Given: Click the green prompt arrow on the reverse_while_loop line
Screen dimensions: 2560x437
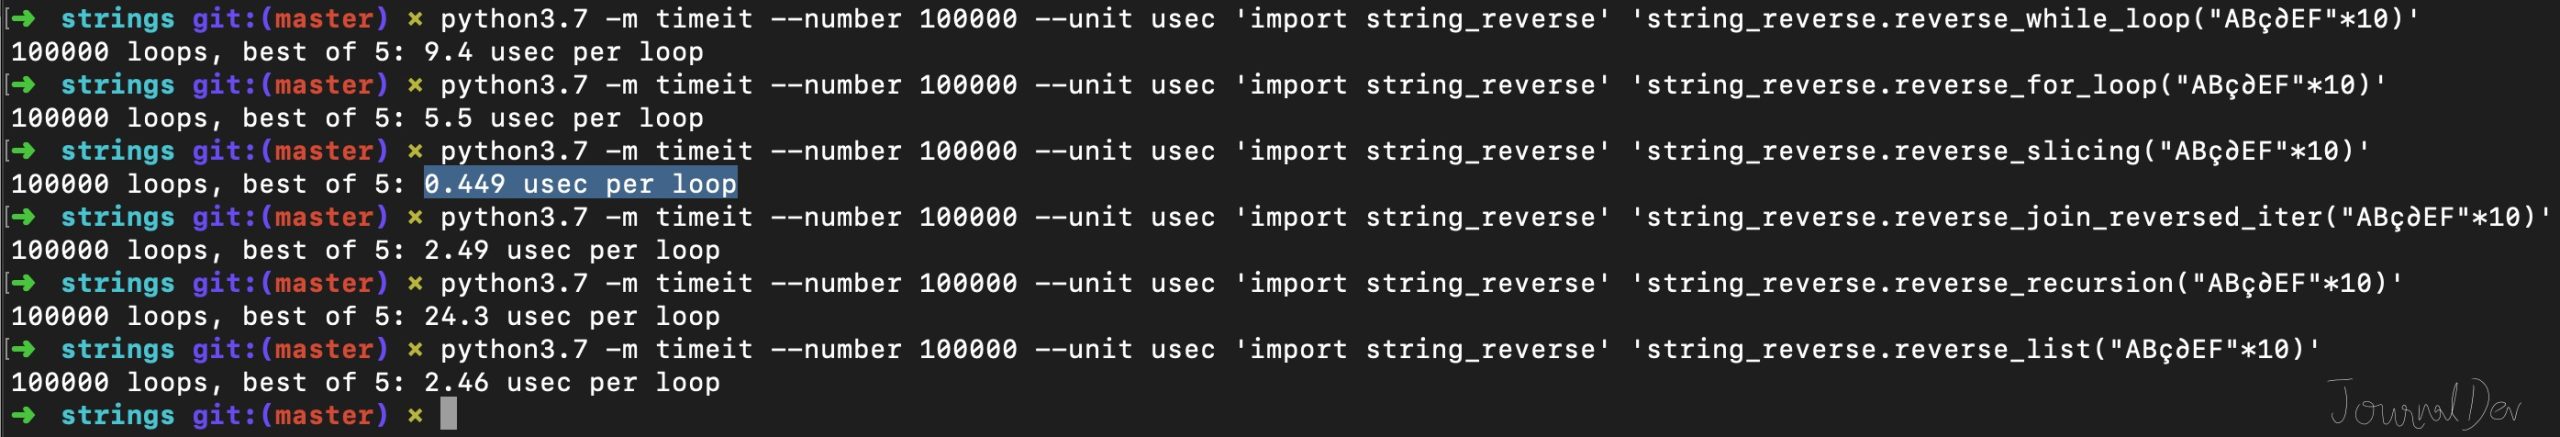Looking at the screenshot, I should pyautogui.click(x=24, y=19).
